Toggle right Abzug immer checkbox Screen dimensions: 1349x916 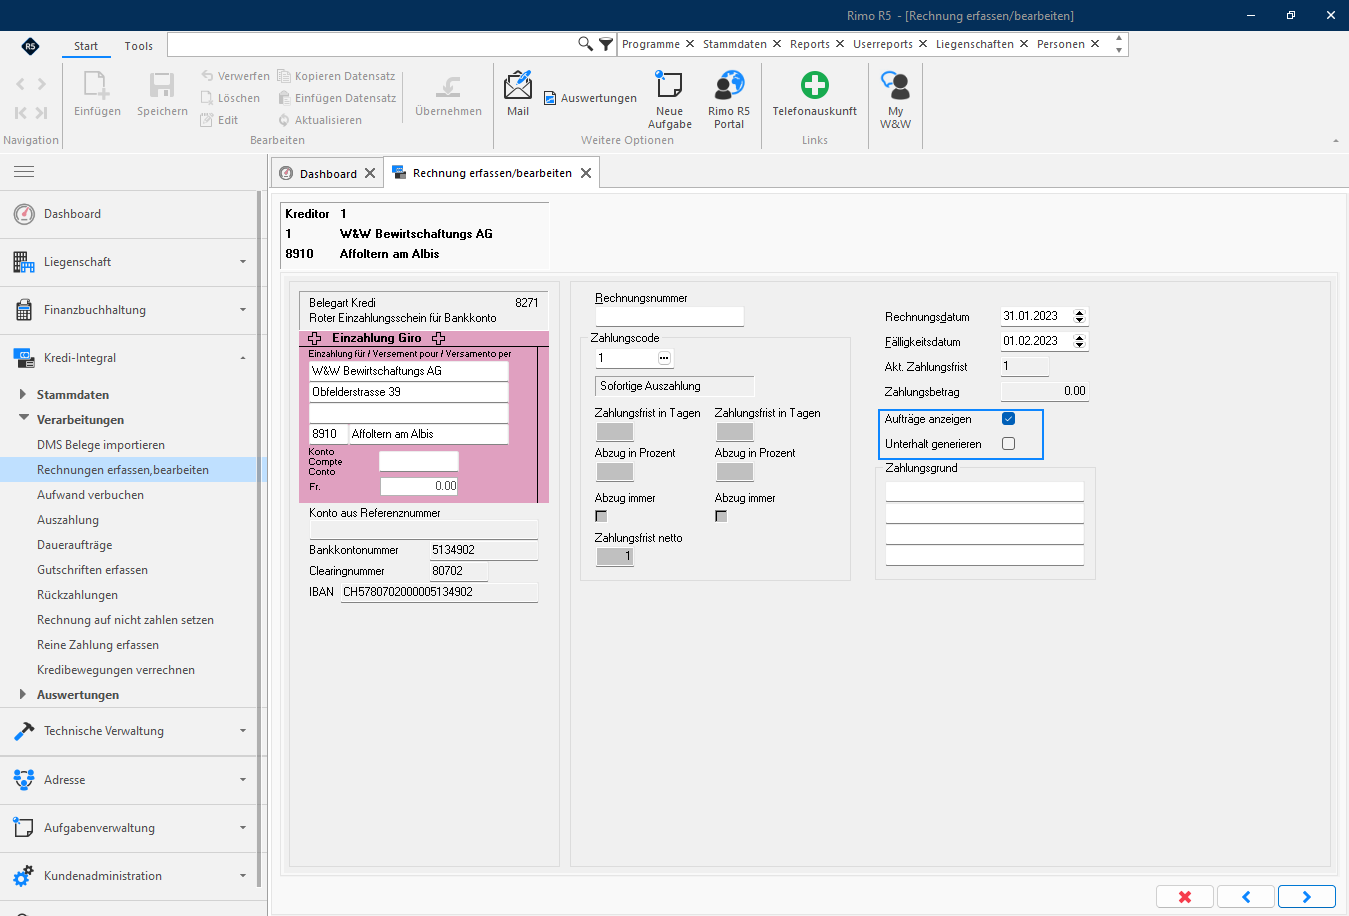pyautogui.click(x=721, y=516)
